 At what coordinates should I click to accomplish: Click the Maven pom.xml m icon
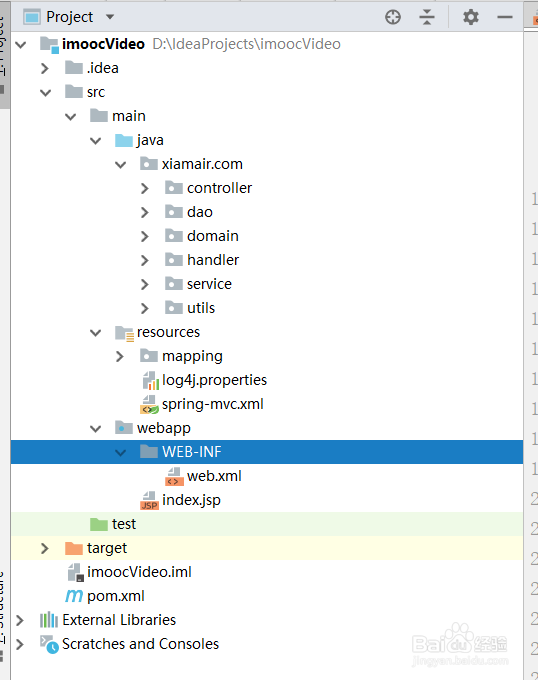coord(74,596)
